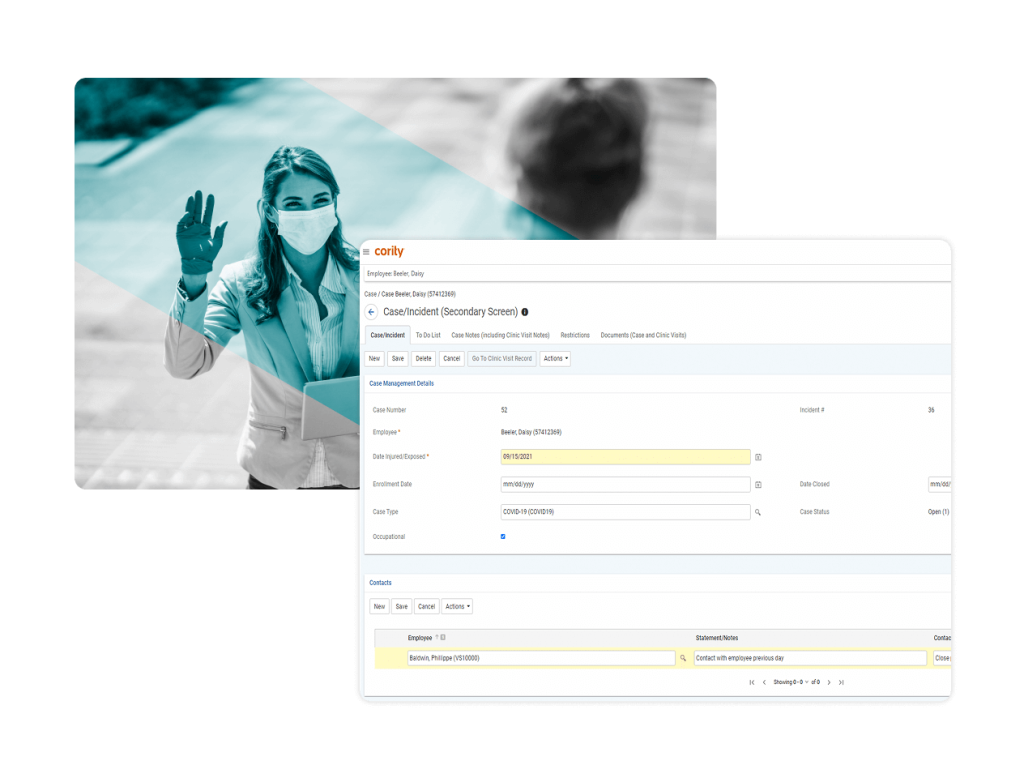Uncheck the Occupational checkbox
The image size is (1024, 778).
[x=503, y=537]
